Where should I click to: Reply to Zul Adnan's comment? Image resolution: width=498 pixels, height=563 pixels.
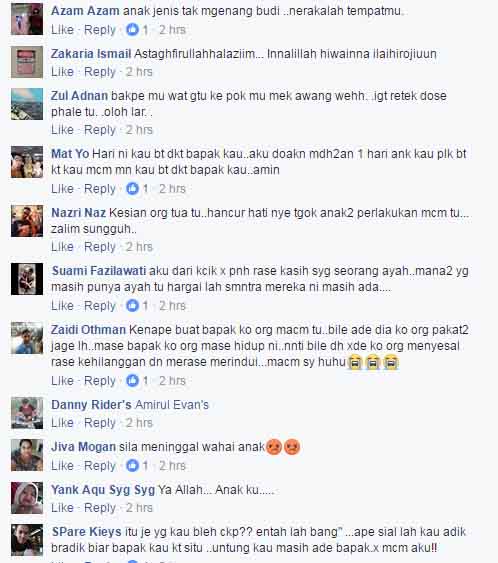(x=100, y=130)
